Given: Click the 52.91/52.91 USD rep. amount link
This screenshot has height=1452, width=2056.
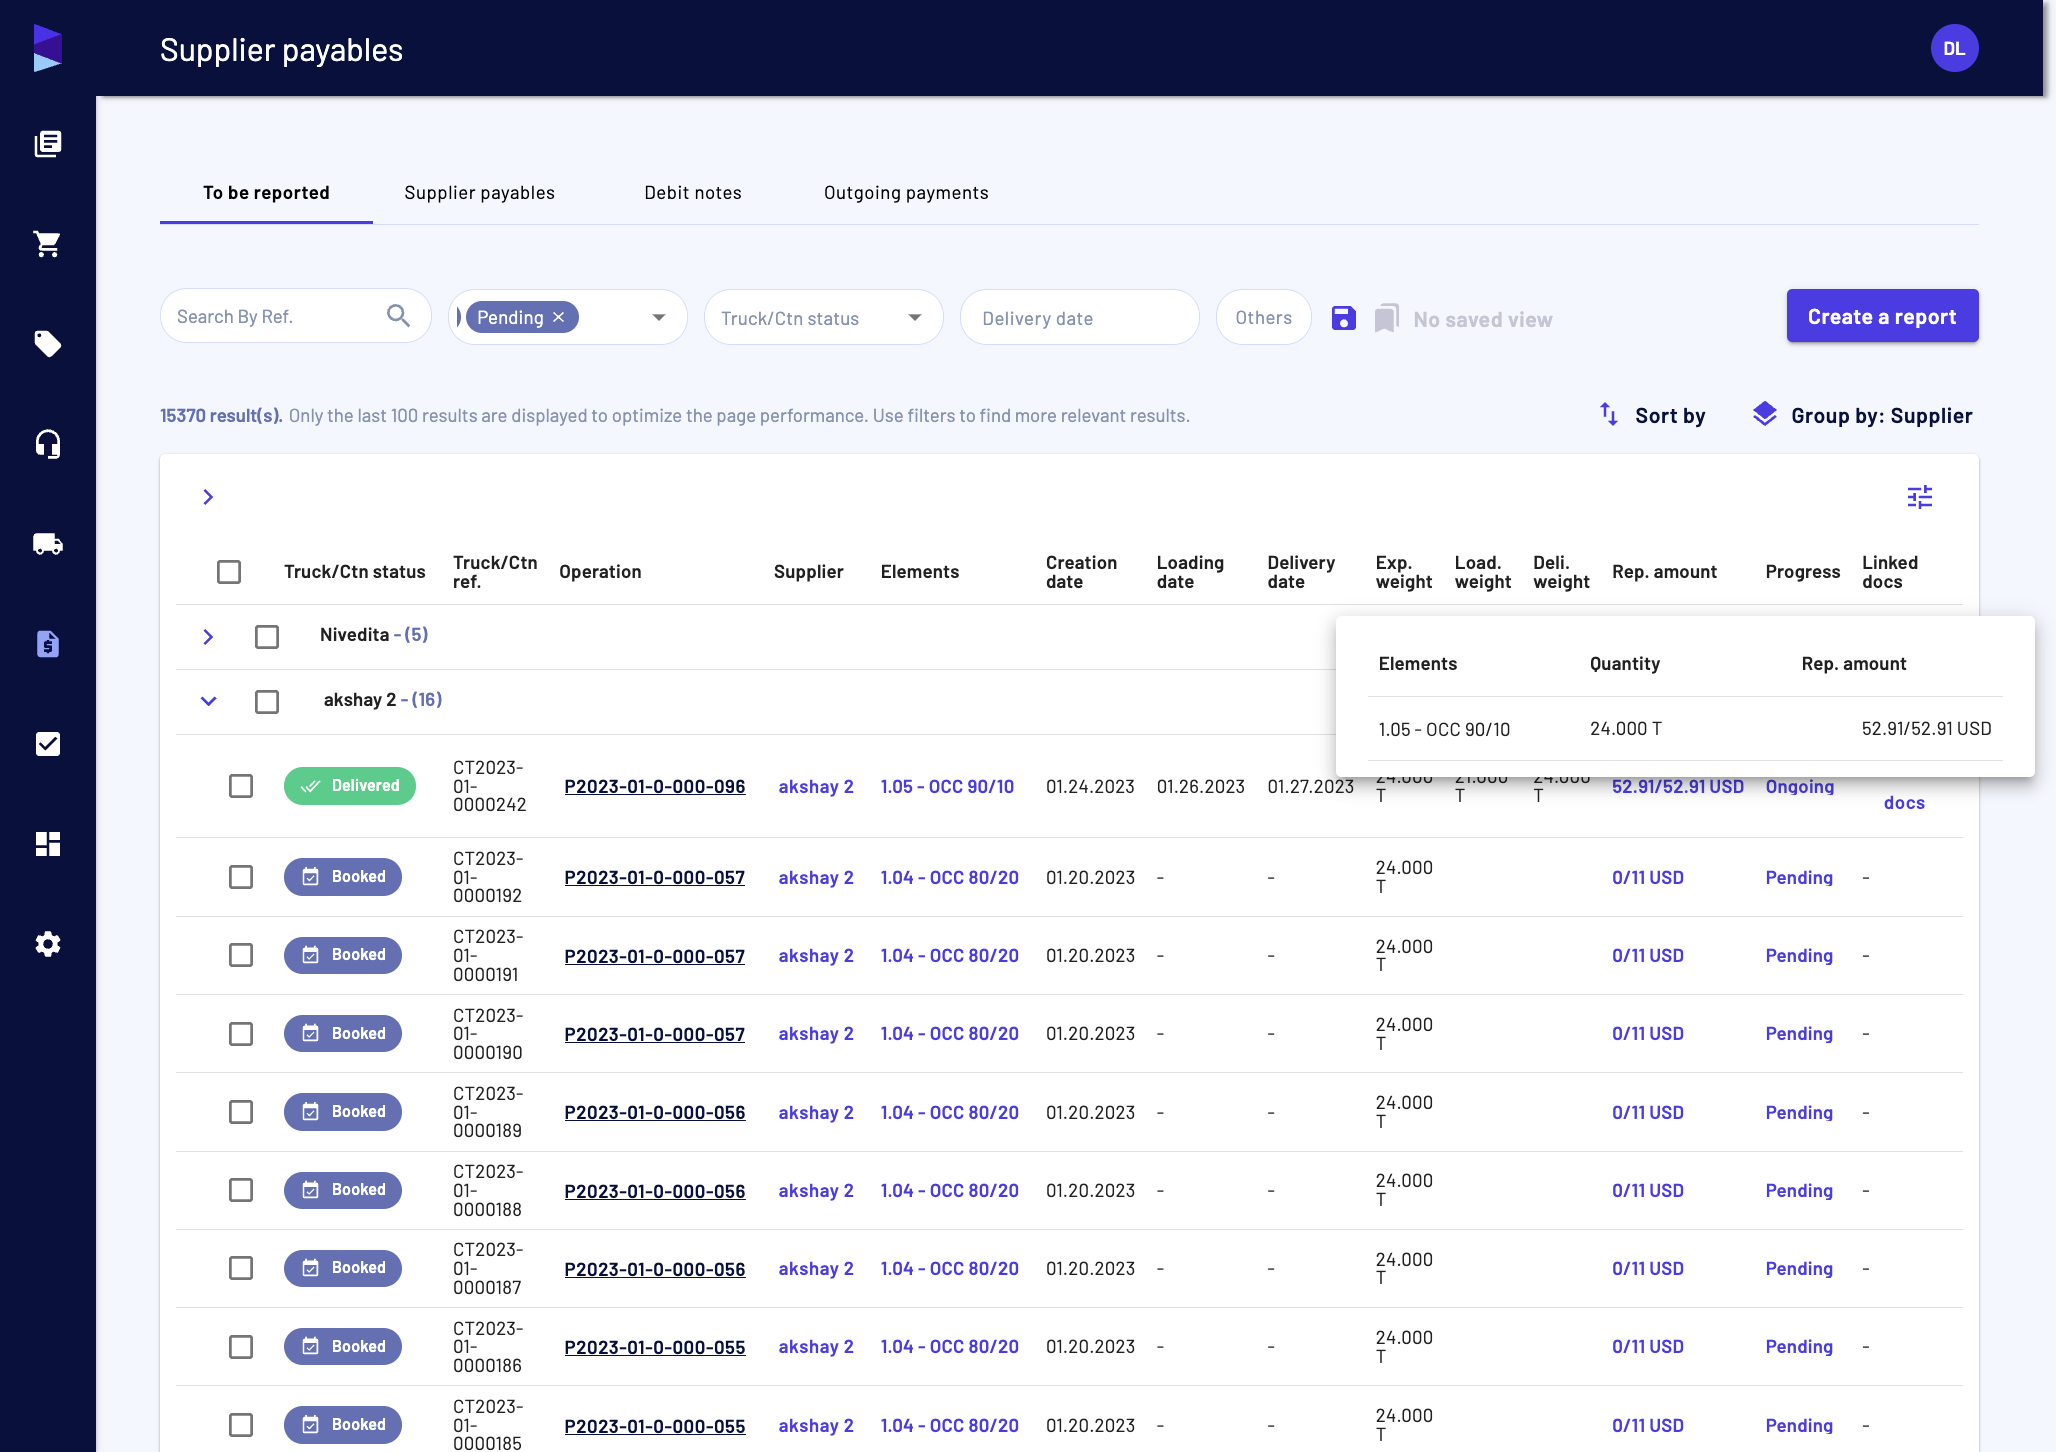Looking at the screenshot, I should point(1677,786).
